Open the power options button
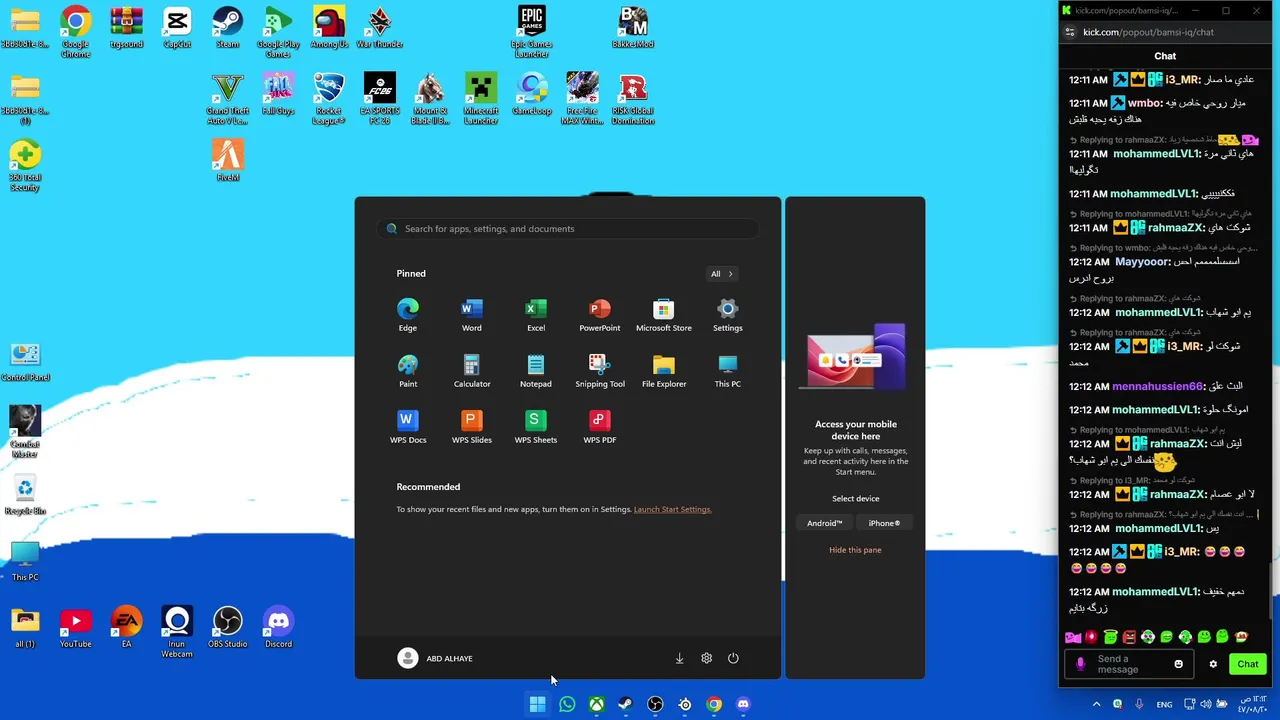The height and width of the screenshot is (720, 1280). [733, 658]
